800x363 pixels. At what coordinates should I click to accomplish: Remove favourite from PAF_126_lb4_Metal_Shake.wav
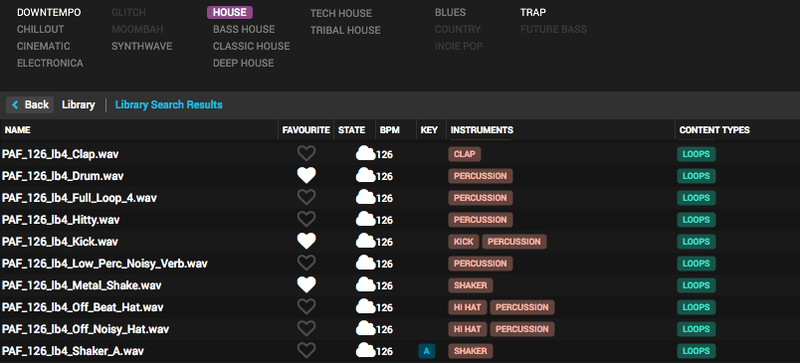point(306,285)
